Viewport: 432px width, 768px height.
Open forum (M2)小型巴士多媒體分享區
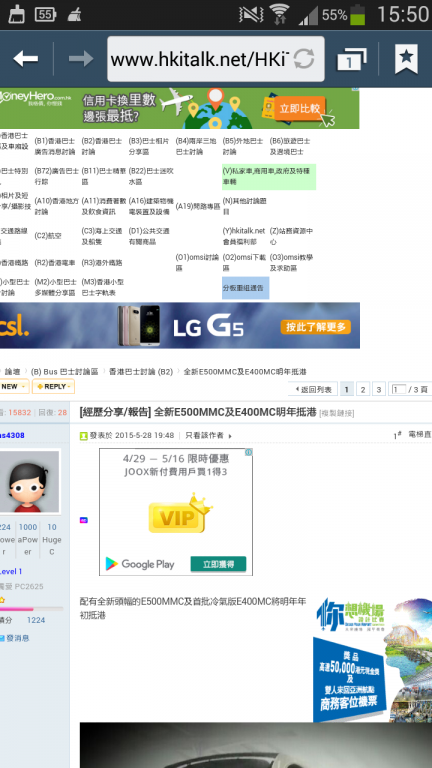click(x=55, y=288)
